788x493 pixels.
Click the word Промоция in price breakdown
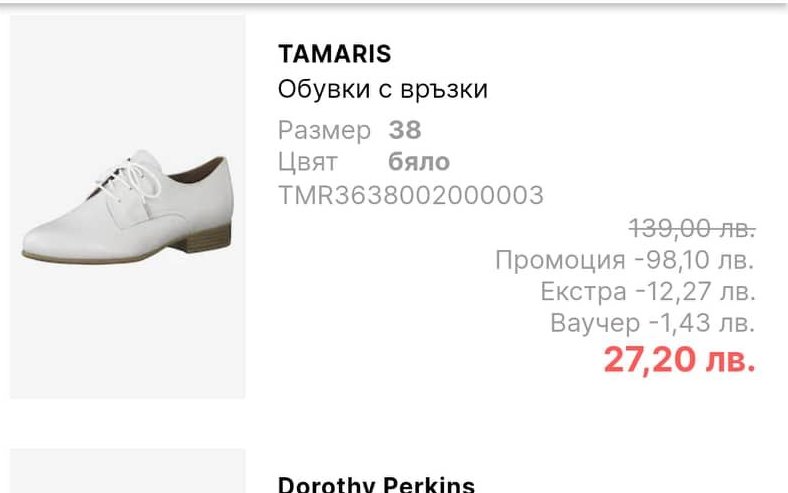[560, 260]
